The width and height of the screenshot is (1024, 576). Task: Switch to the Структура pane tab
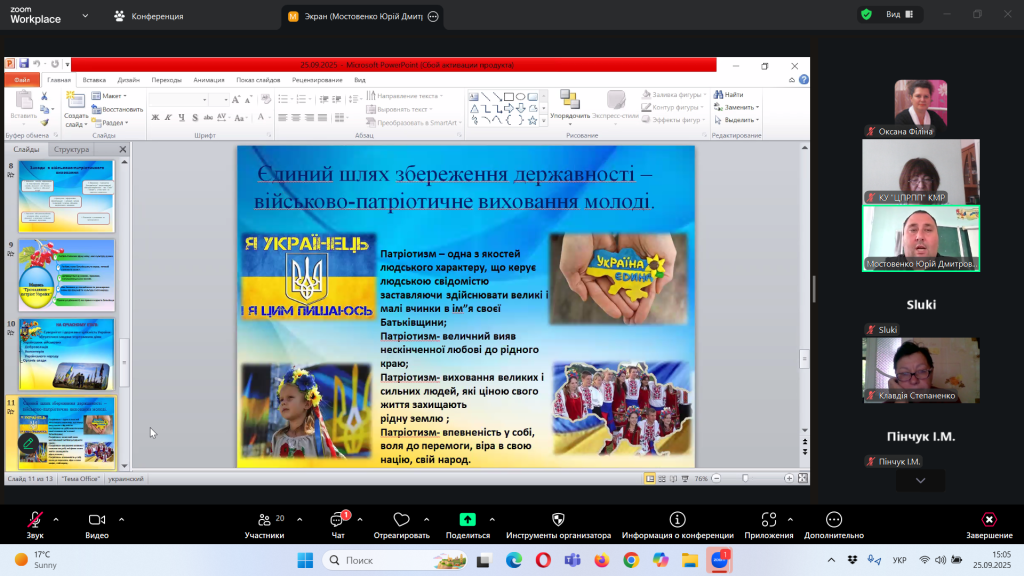(71, 149)
